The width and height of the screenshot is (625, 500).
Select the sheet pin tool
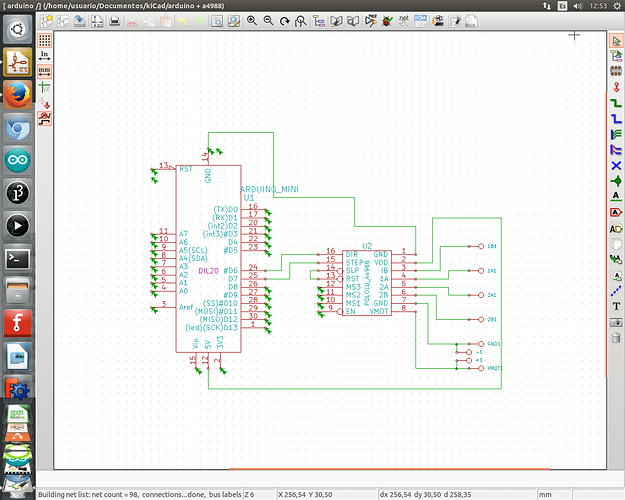tap(616, 276)
